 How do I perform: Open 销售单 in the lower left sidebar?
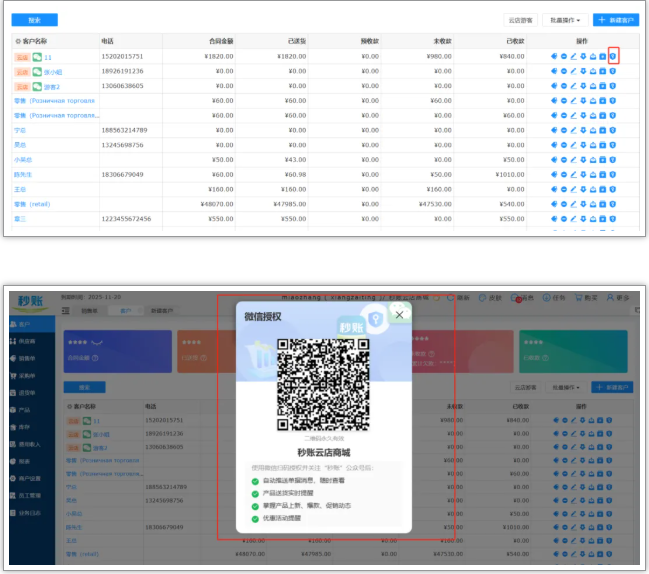tap(32, 358)
